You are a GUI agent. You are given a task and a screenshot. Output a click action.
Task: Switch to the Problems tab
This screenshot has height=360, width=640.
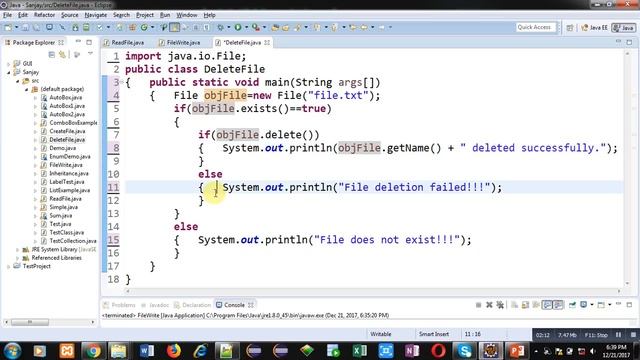[x=120, y=305]
